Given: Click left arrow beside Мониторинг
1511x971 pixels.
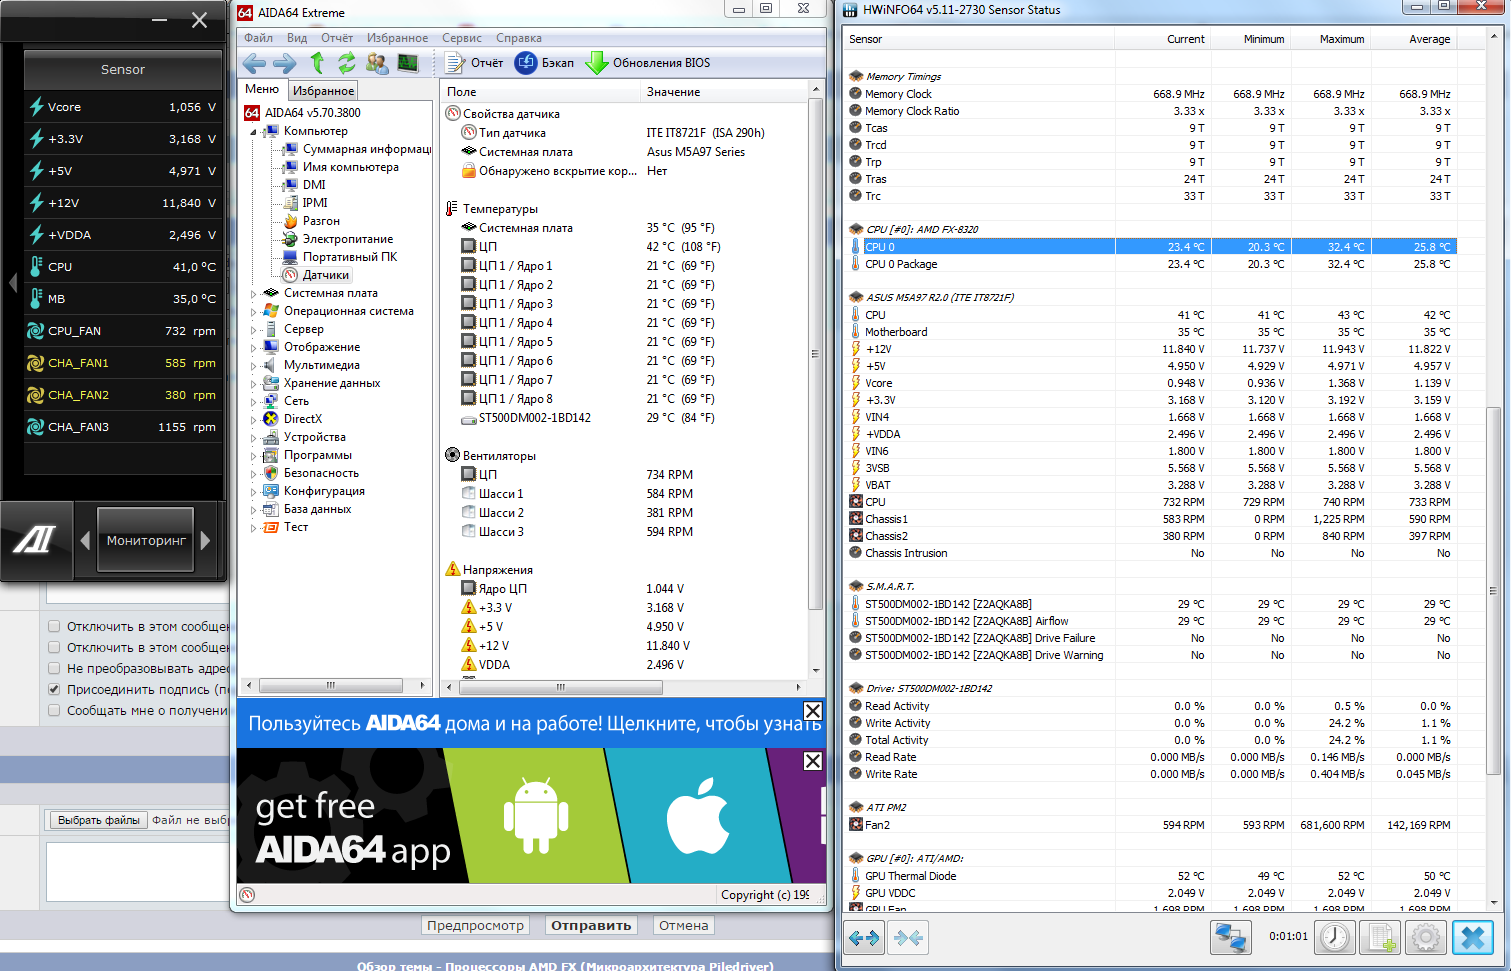Looking at the screenshot, I should 85,540.
